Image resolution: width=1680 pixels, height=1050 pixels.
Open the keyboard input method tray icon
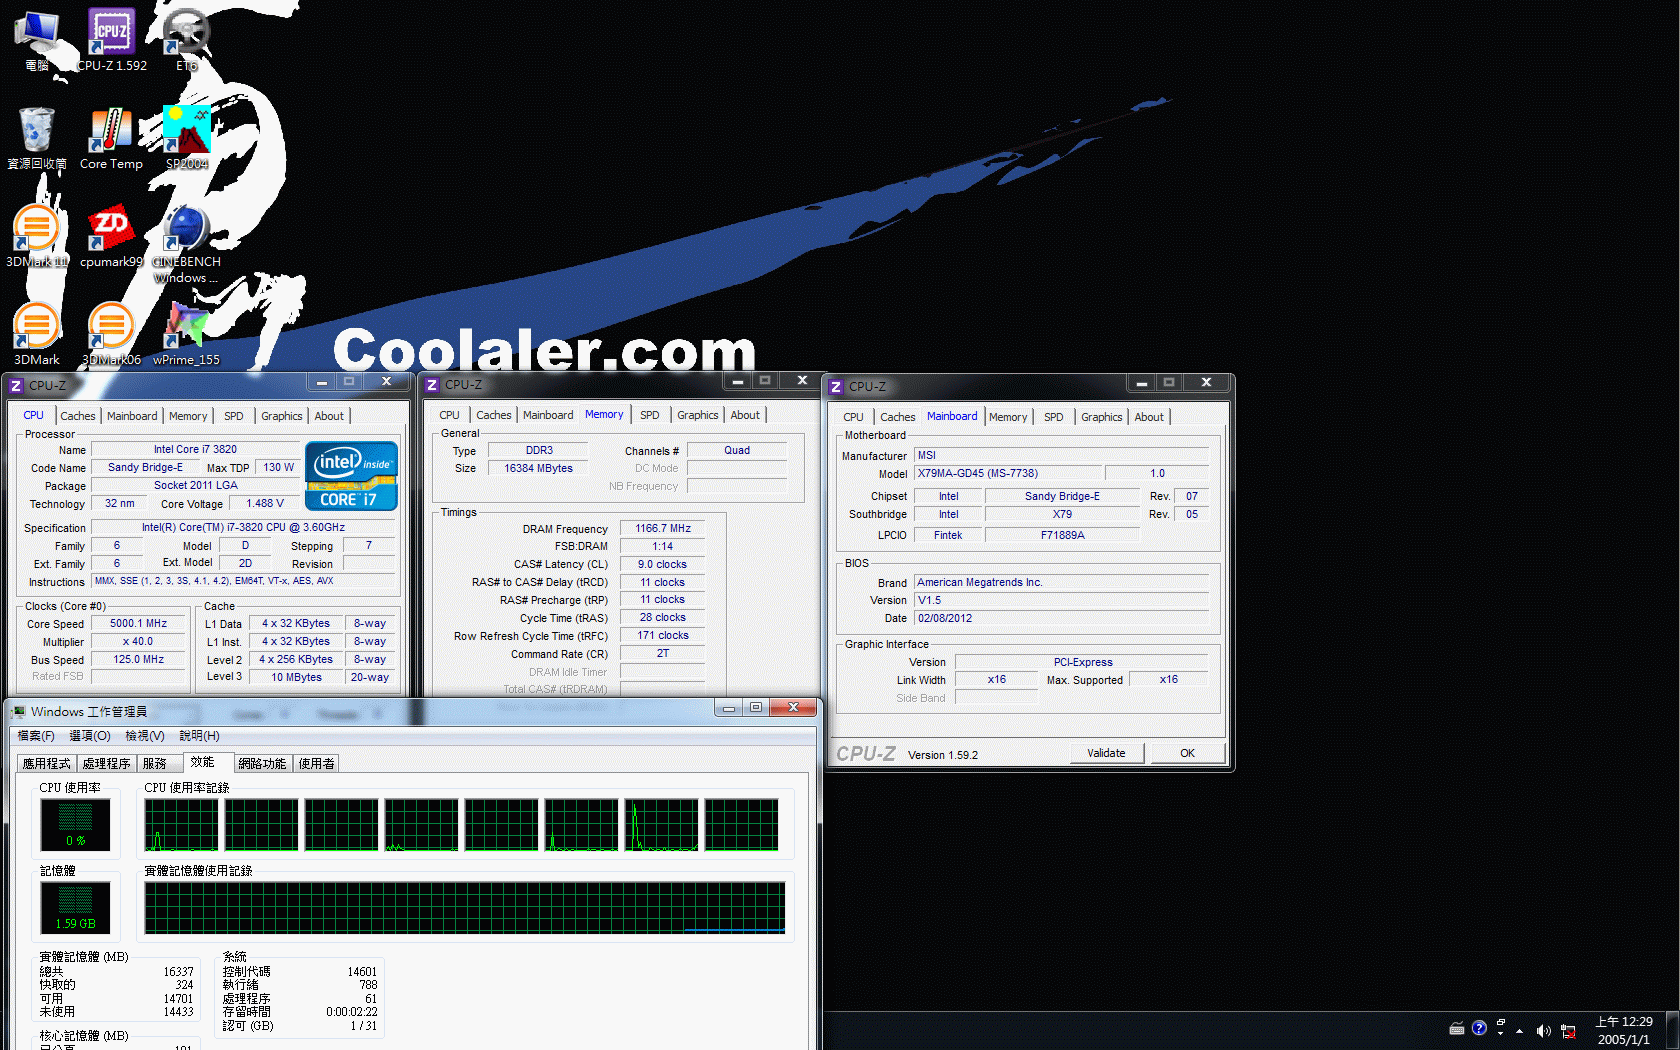[1457, 1029]
